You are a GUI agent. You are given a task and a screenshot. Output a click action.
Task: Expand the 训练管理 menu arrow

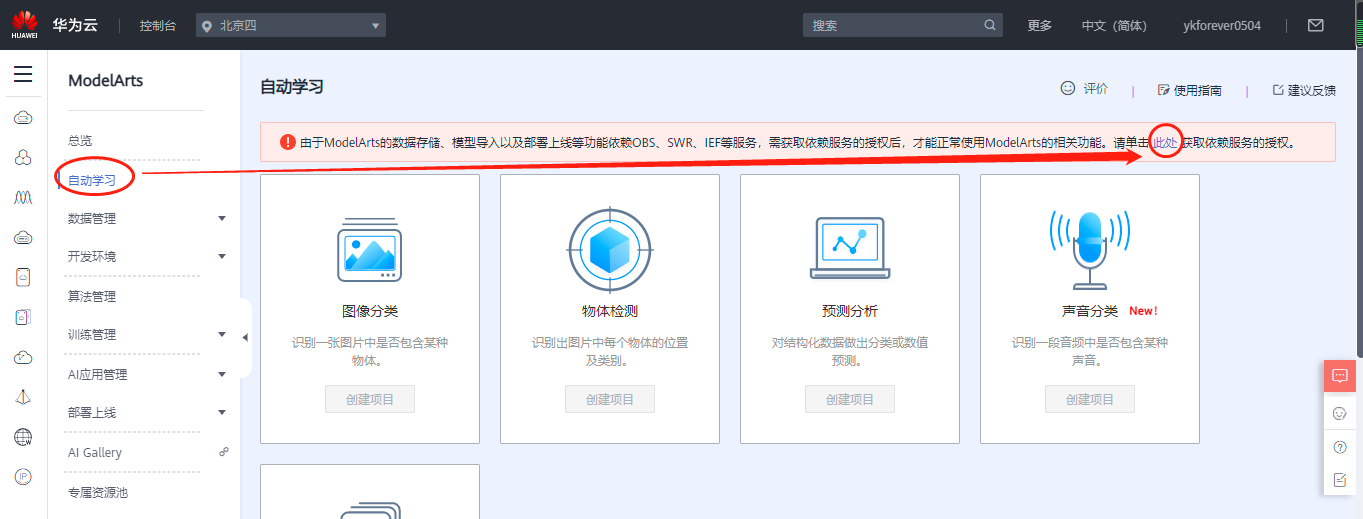click(x=222, y=334)
